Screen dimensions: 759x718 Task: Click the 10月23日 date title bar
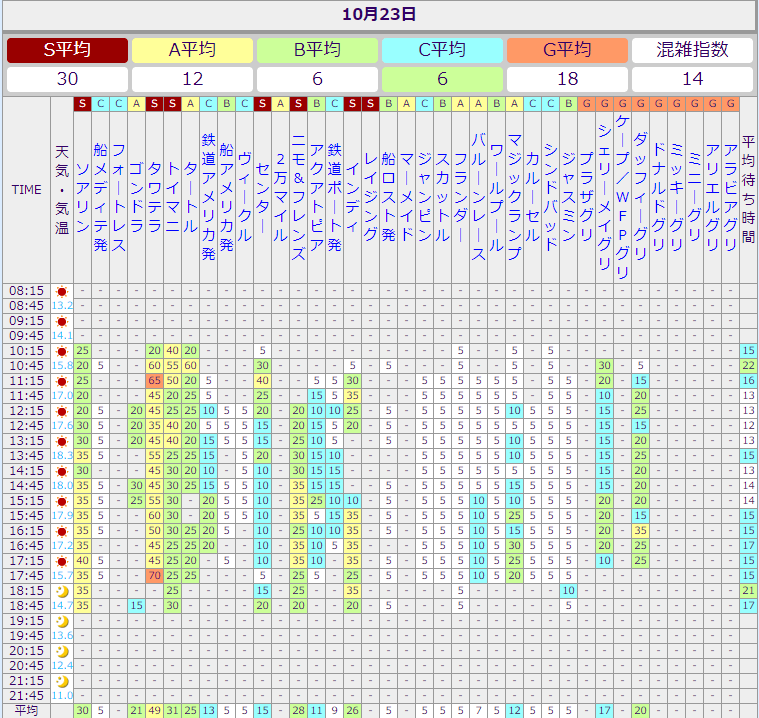379,14
